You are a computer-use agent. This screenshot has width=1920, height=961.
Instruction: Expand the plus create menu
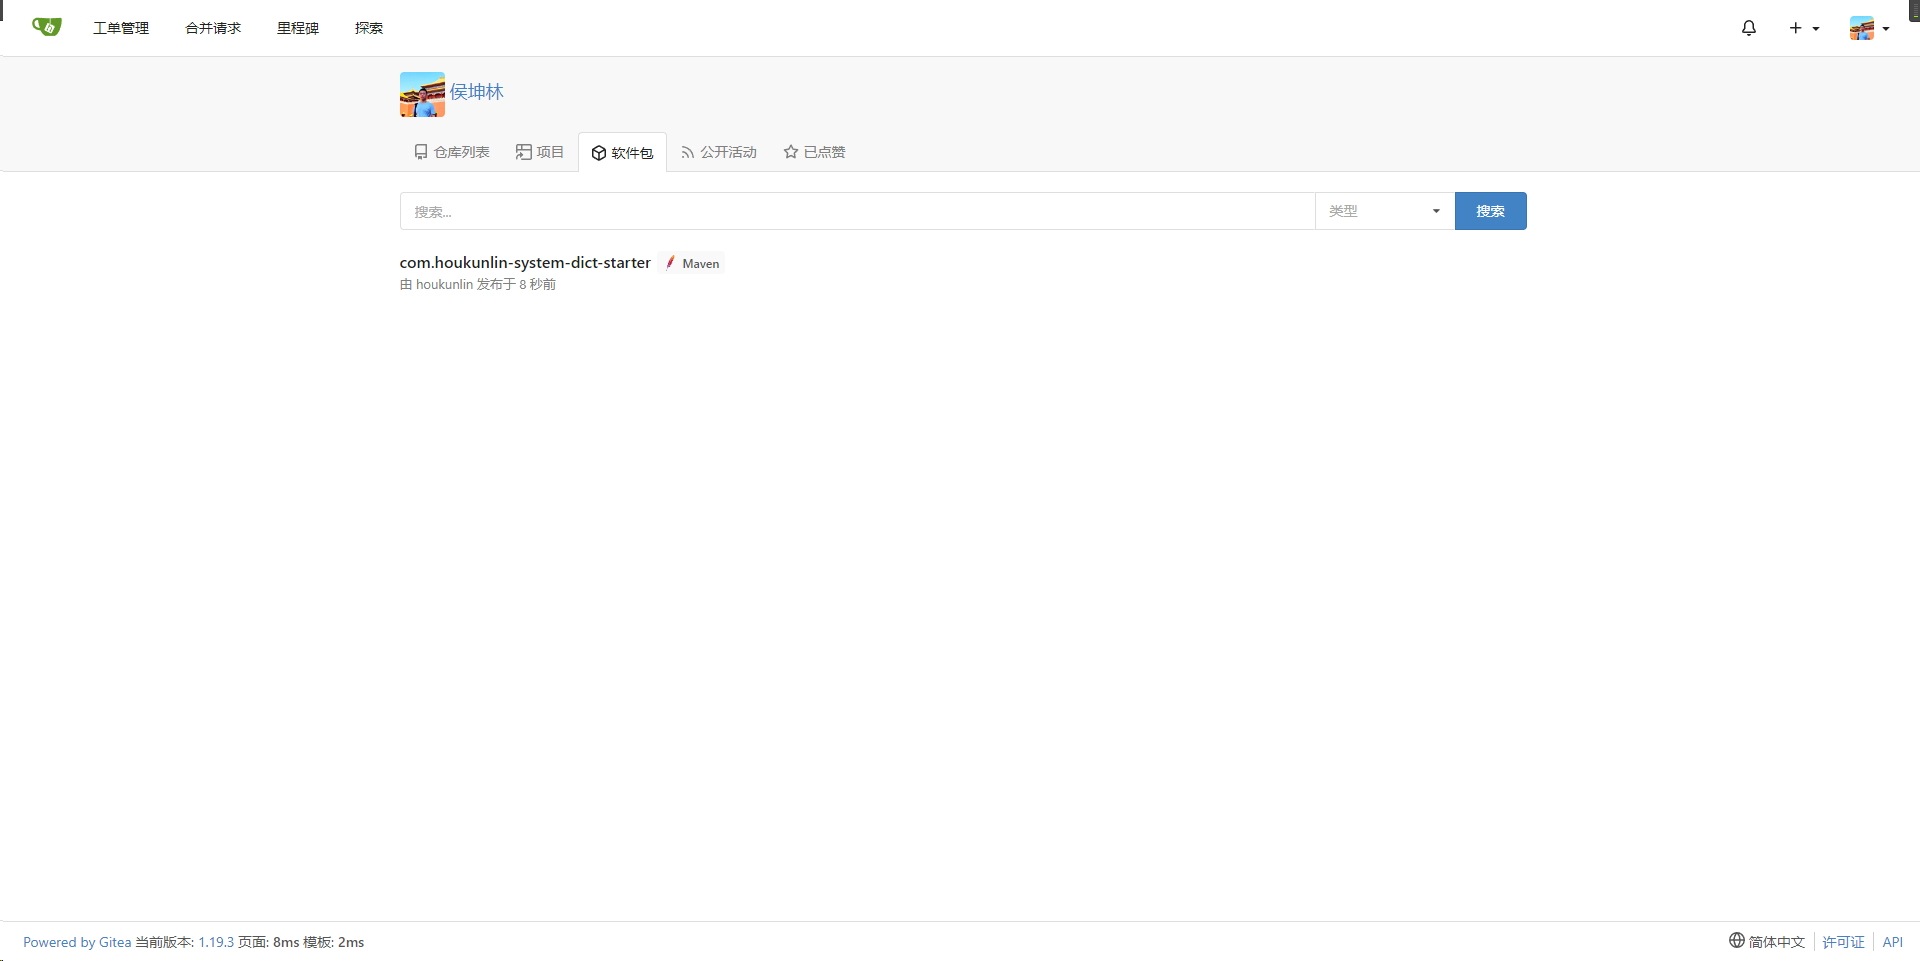[1803, 28]
